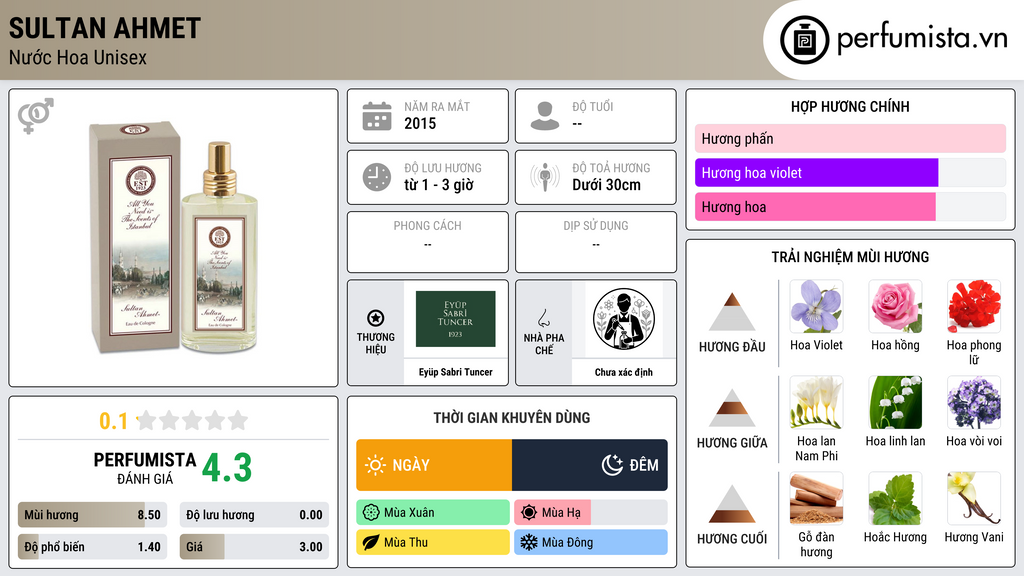Viewport: 1024px width, 576px height.
Task: Click the Mùi hương 8.50 rating bar
Action: tap(92, 515)
